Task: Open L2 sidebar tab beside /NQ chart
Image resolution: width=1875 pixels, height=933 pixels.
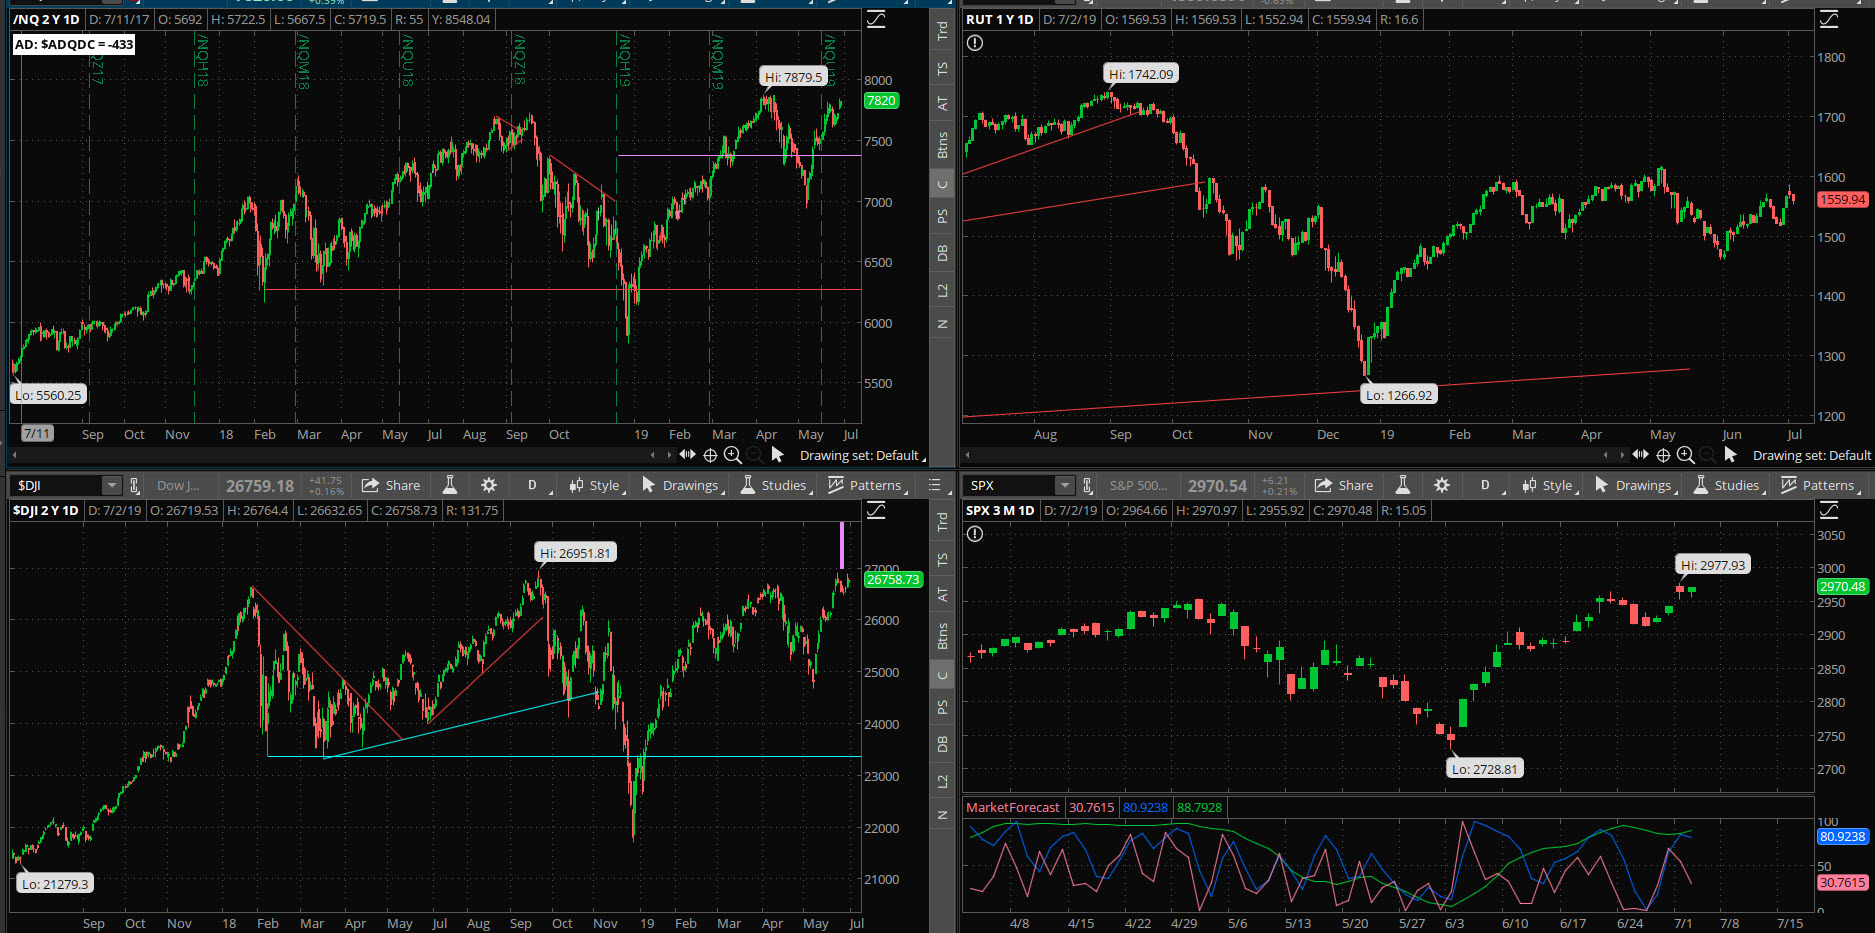Action: pos(942,290)
